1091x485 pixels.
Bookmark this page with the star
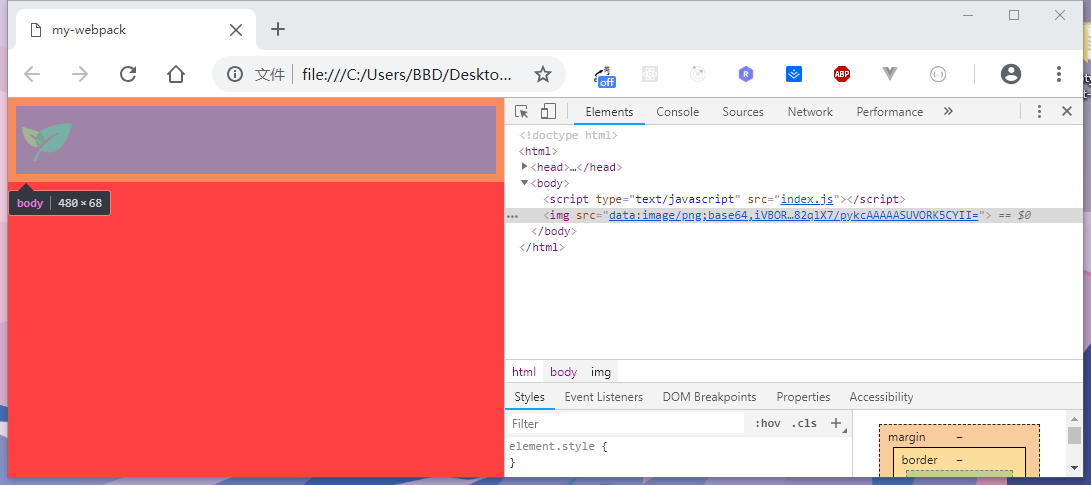(x=543, y=74)
